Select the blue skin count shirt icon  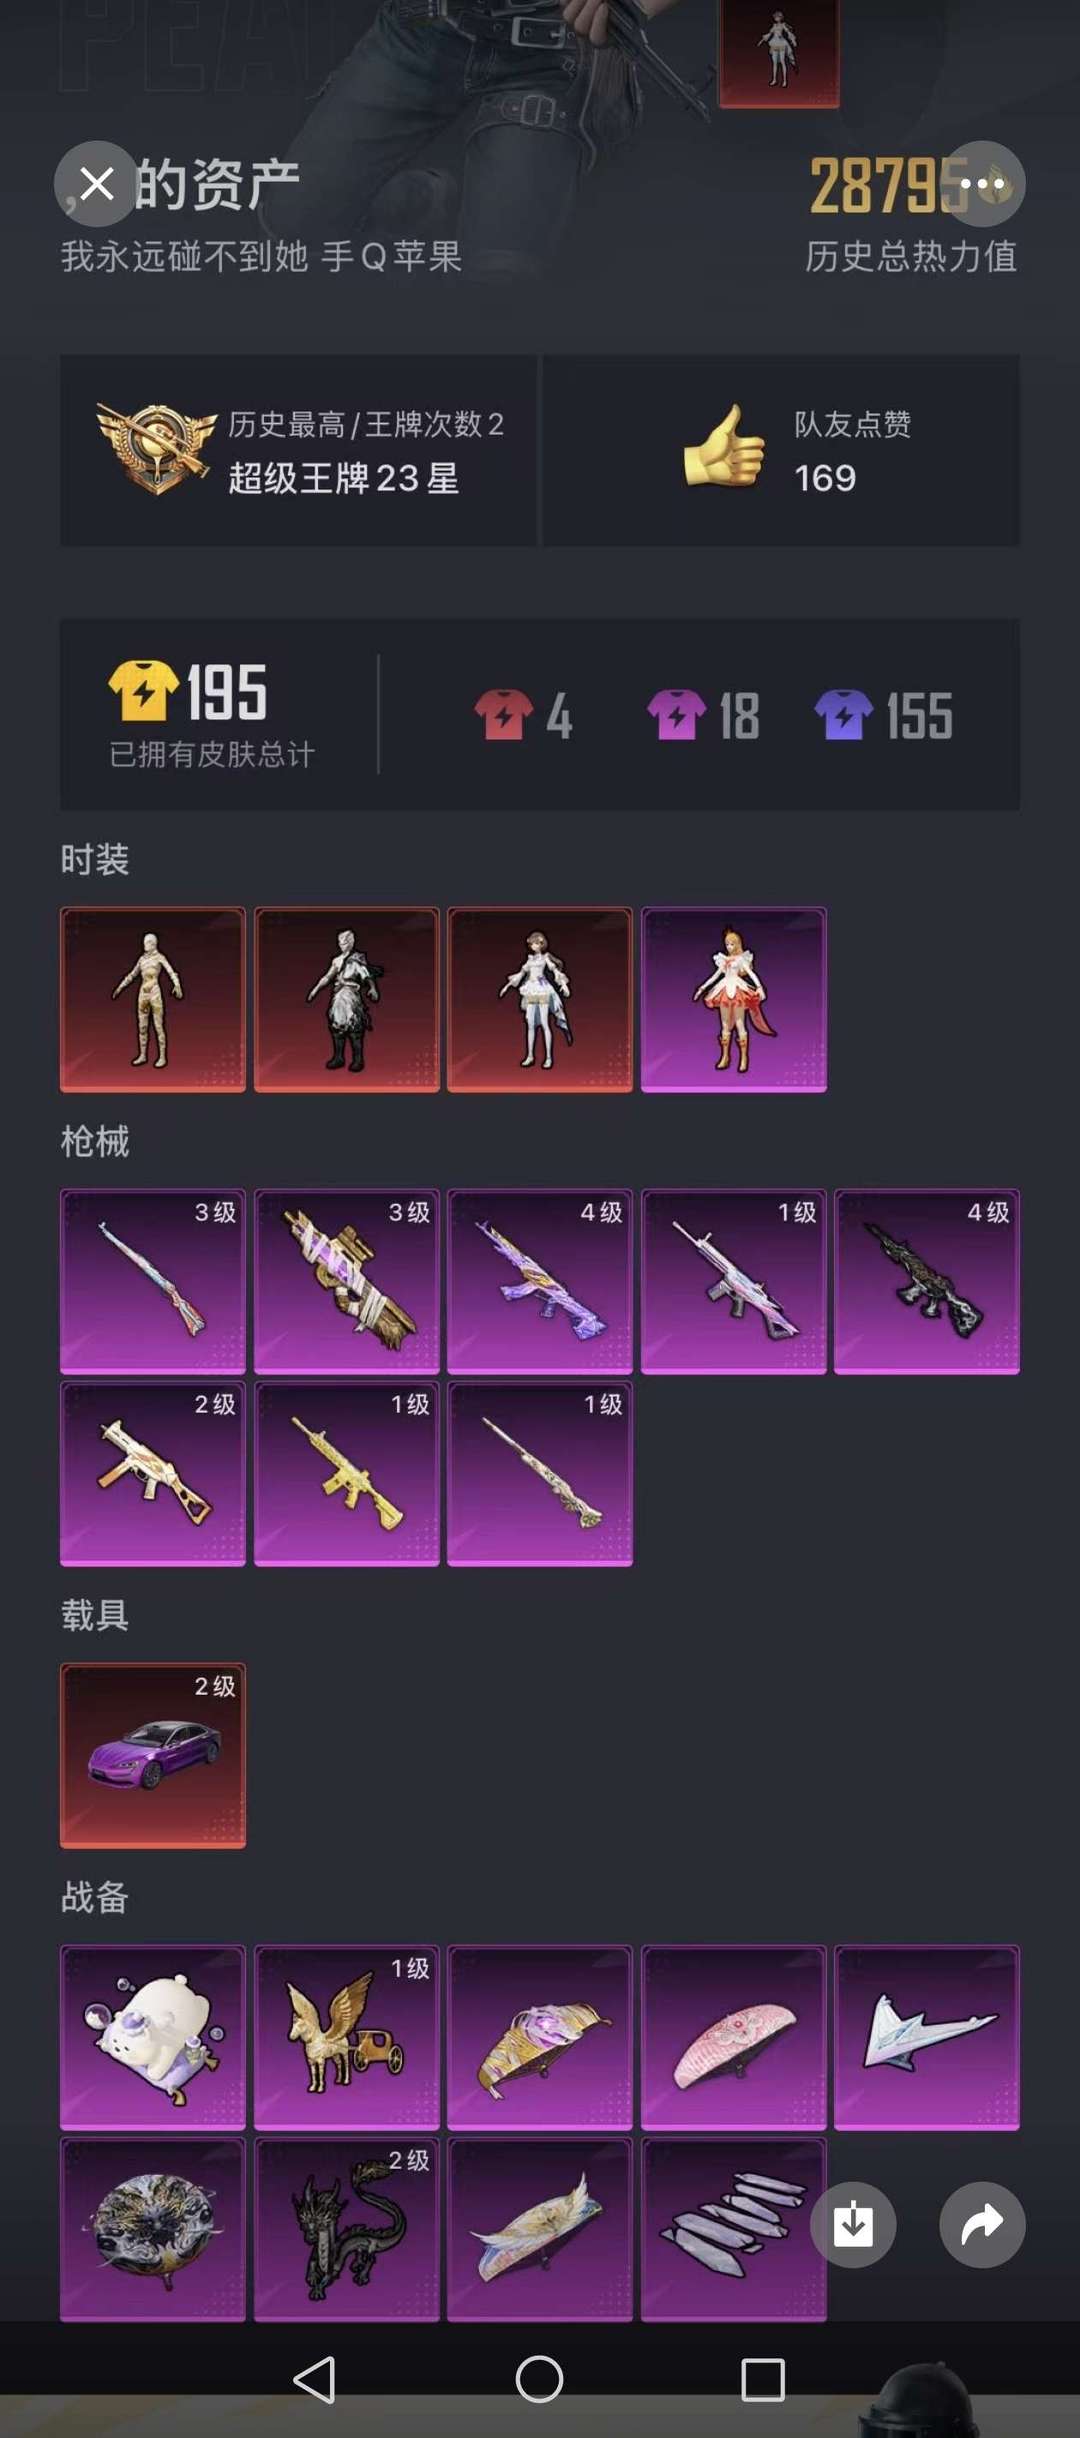coord(844,715)
